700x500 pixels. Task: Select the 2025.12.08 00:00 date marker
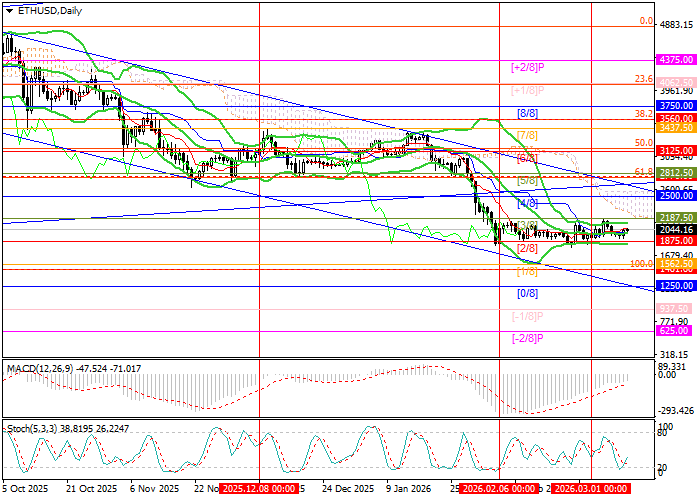click(259, 489)
